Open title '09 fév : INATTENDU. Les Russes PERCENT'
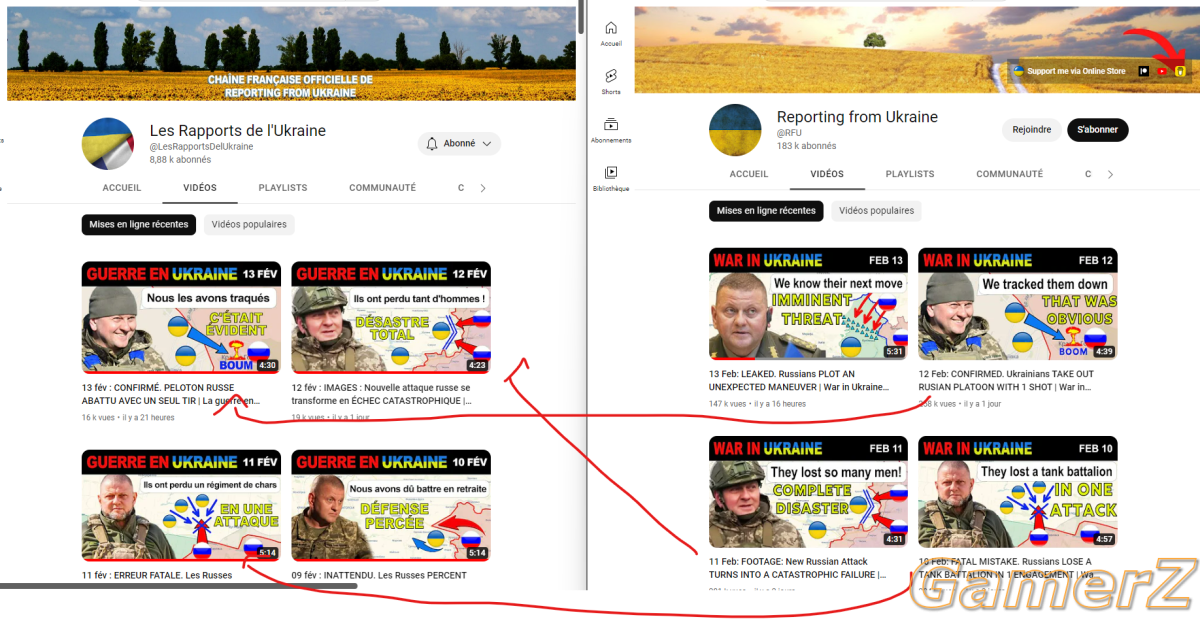 coord(379,575)
